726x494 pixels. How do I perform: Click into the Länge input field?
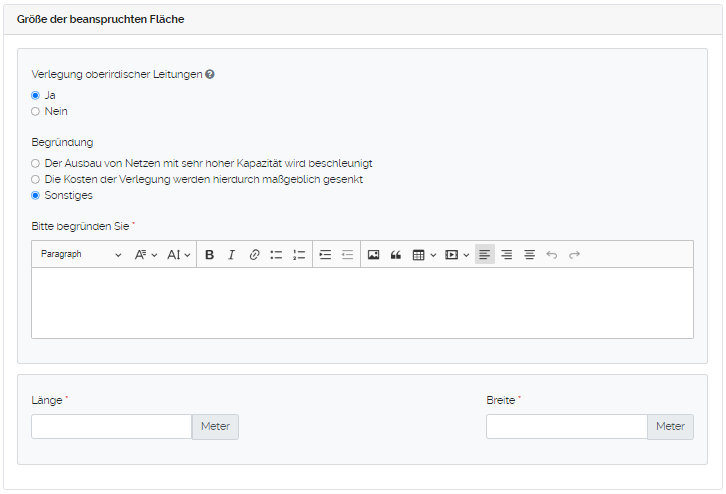tap(111, 427)
